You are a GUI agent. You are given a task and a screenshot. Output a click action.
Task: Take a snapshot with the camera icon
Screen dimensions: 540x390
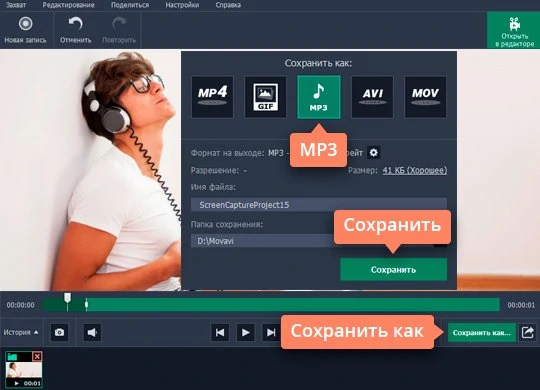coord(59,332)
